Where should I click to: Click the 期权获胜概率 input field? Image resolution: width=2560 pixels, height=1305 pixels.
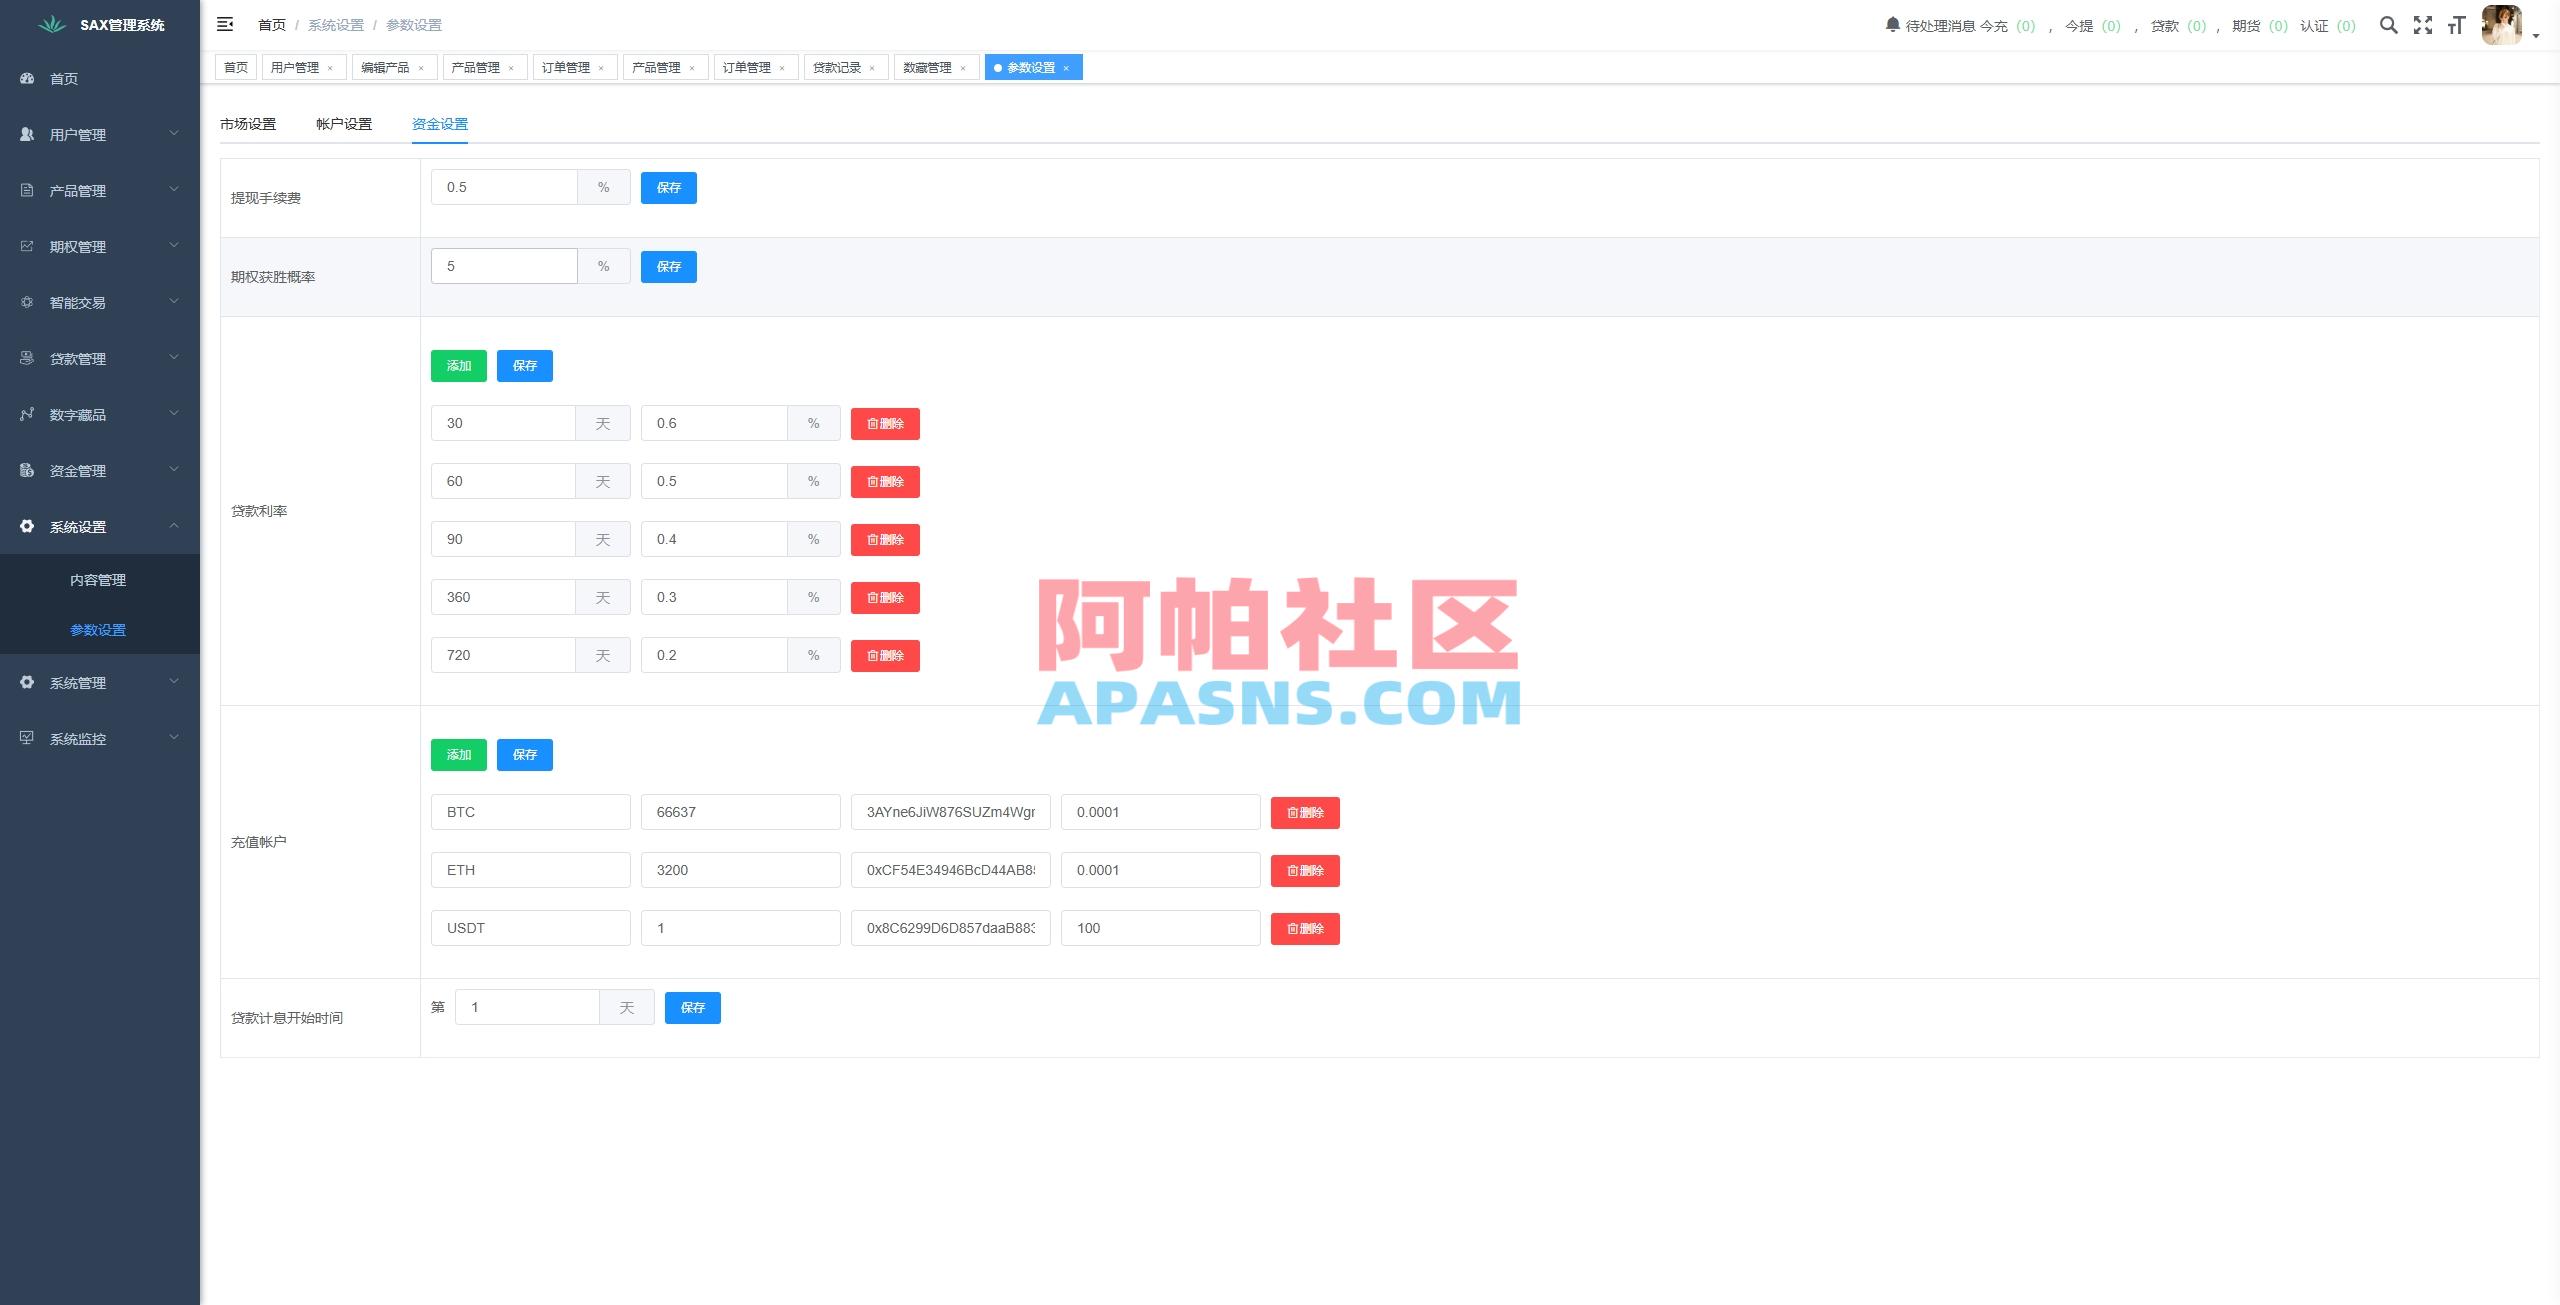tap(504, 265)
